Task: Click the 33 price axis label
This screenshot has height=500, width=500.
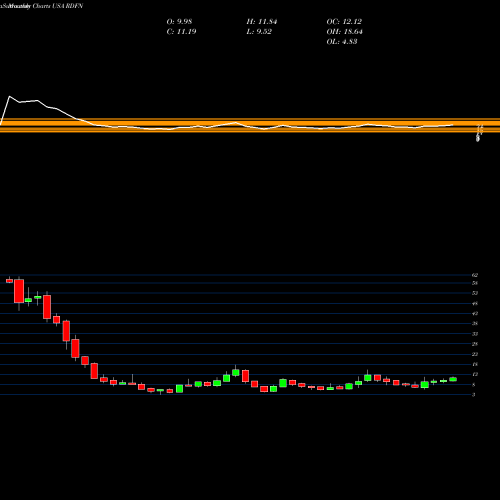Action: click(475, 334)
